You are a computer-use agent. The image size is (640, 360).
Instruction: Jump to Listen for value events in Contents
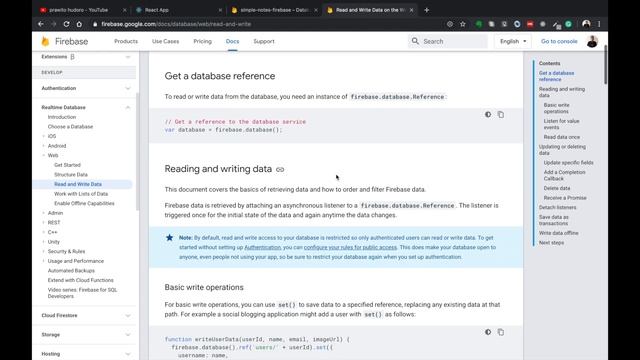coord(561,124)
